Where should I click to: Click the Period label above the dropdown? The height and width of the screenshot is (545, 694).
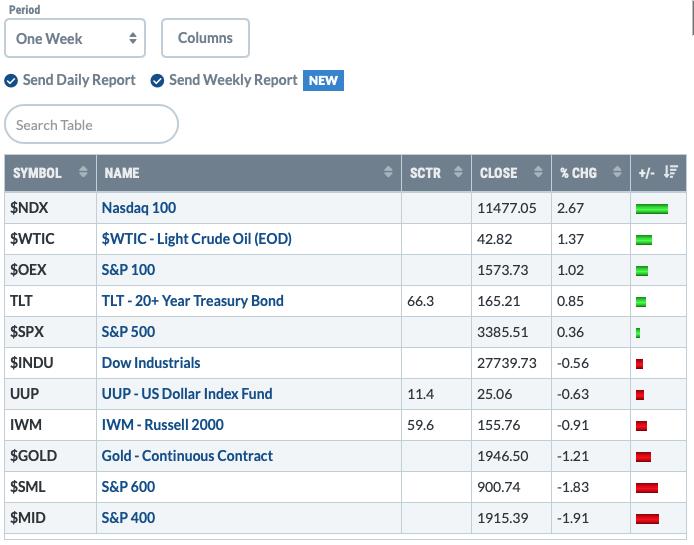coord(24,9)
